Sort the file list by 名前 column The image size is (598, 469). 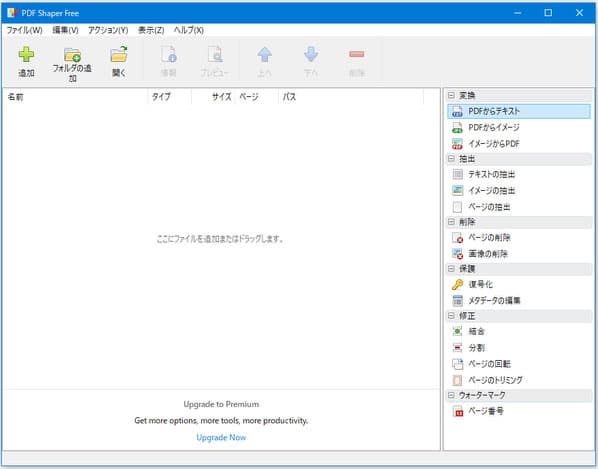[76, 97]
